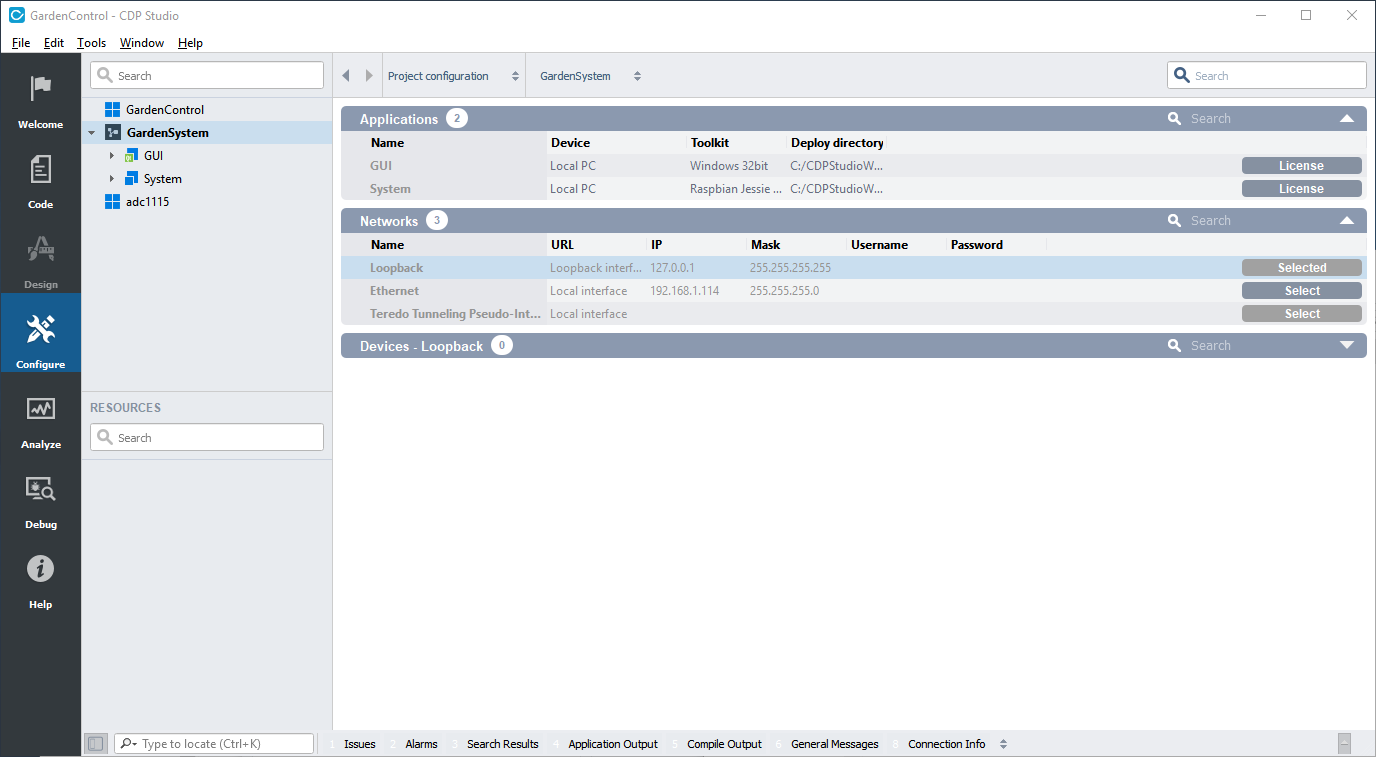Select the Ethernet network row name
1376x757 pixels.
pos(394,291)
